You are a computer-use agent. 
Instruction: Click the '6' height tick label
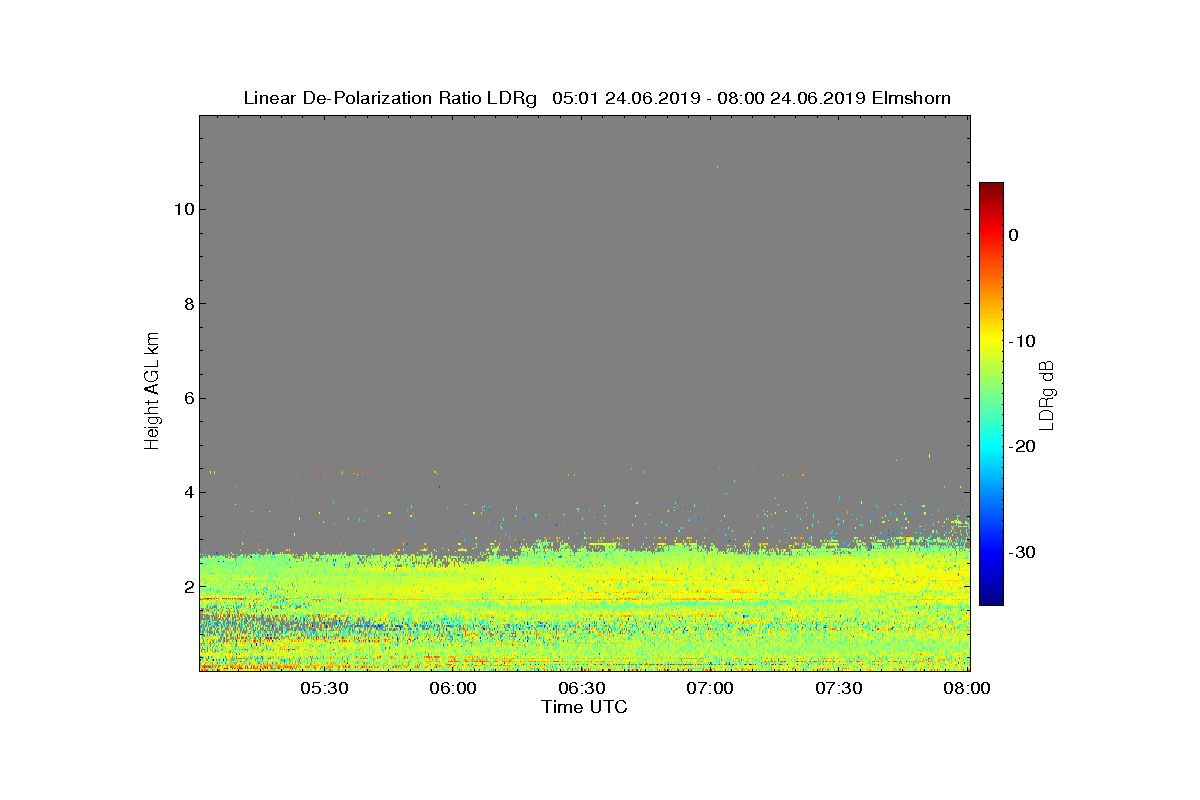(187, 398)
